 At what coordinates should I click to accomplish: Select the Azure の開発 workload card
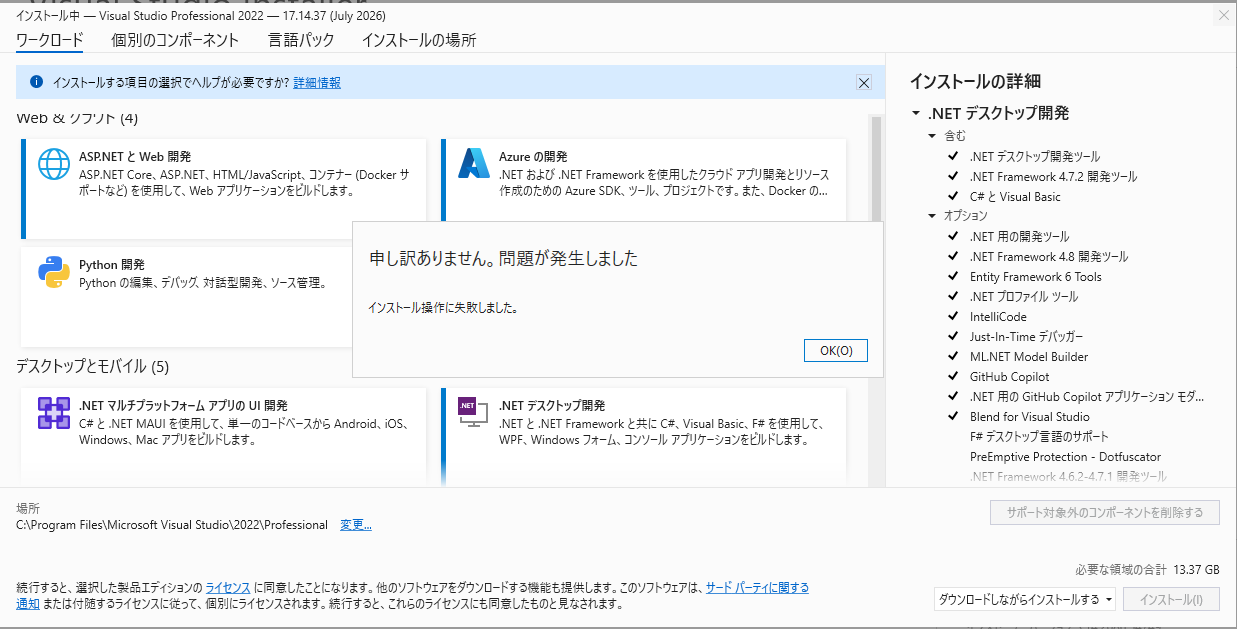tap(643, 180)
